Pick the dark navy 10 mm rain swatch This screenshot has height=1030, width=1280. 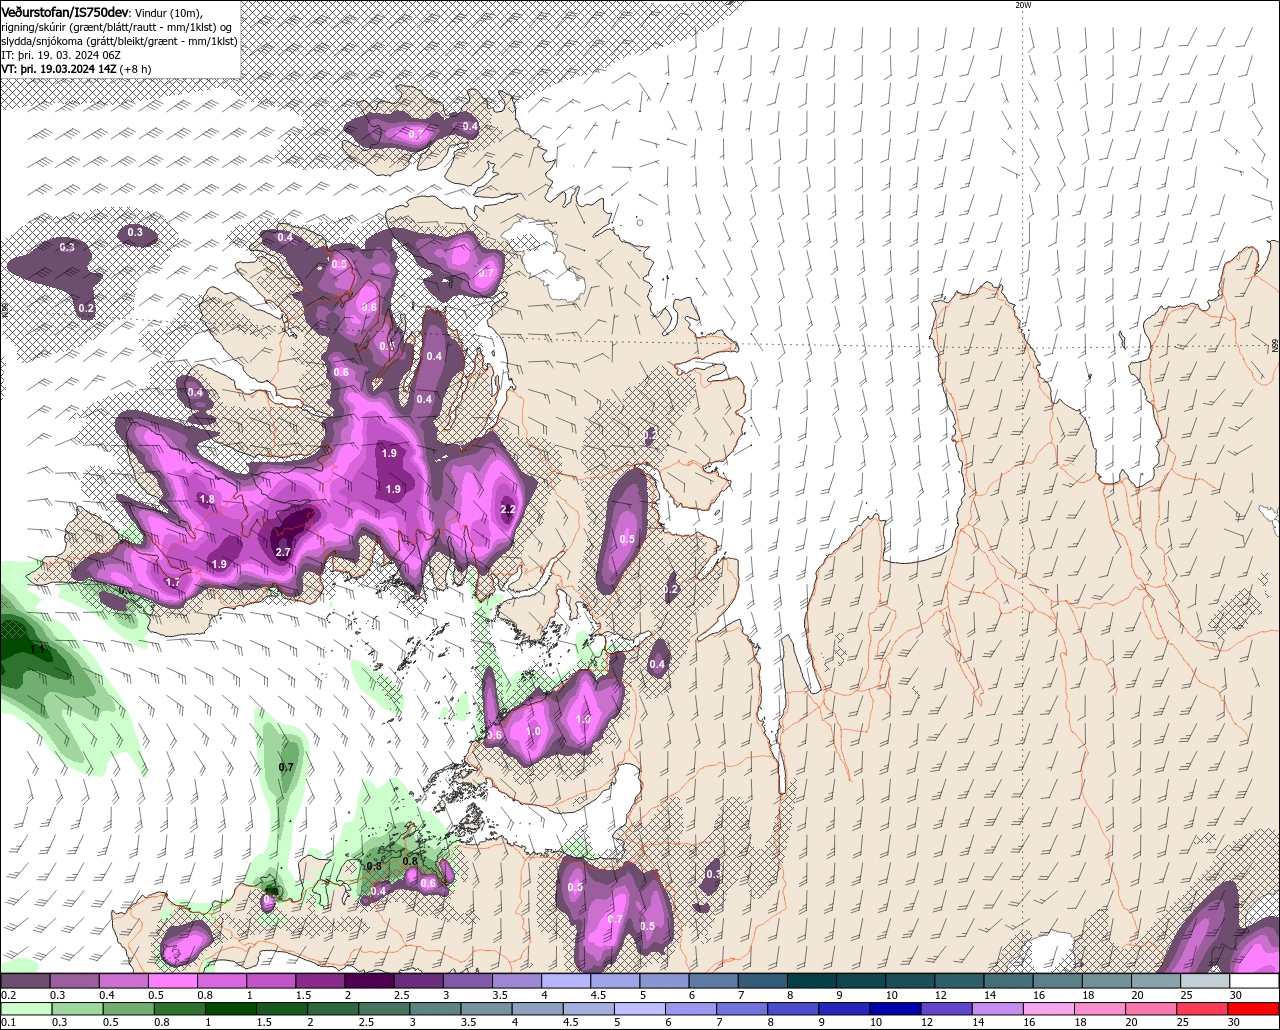(x=894, y=1009)
